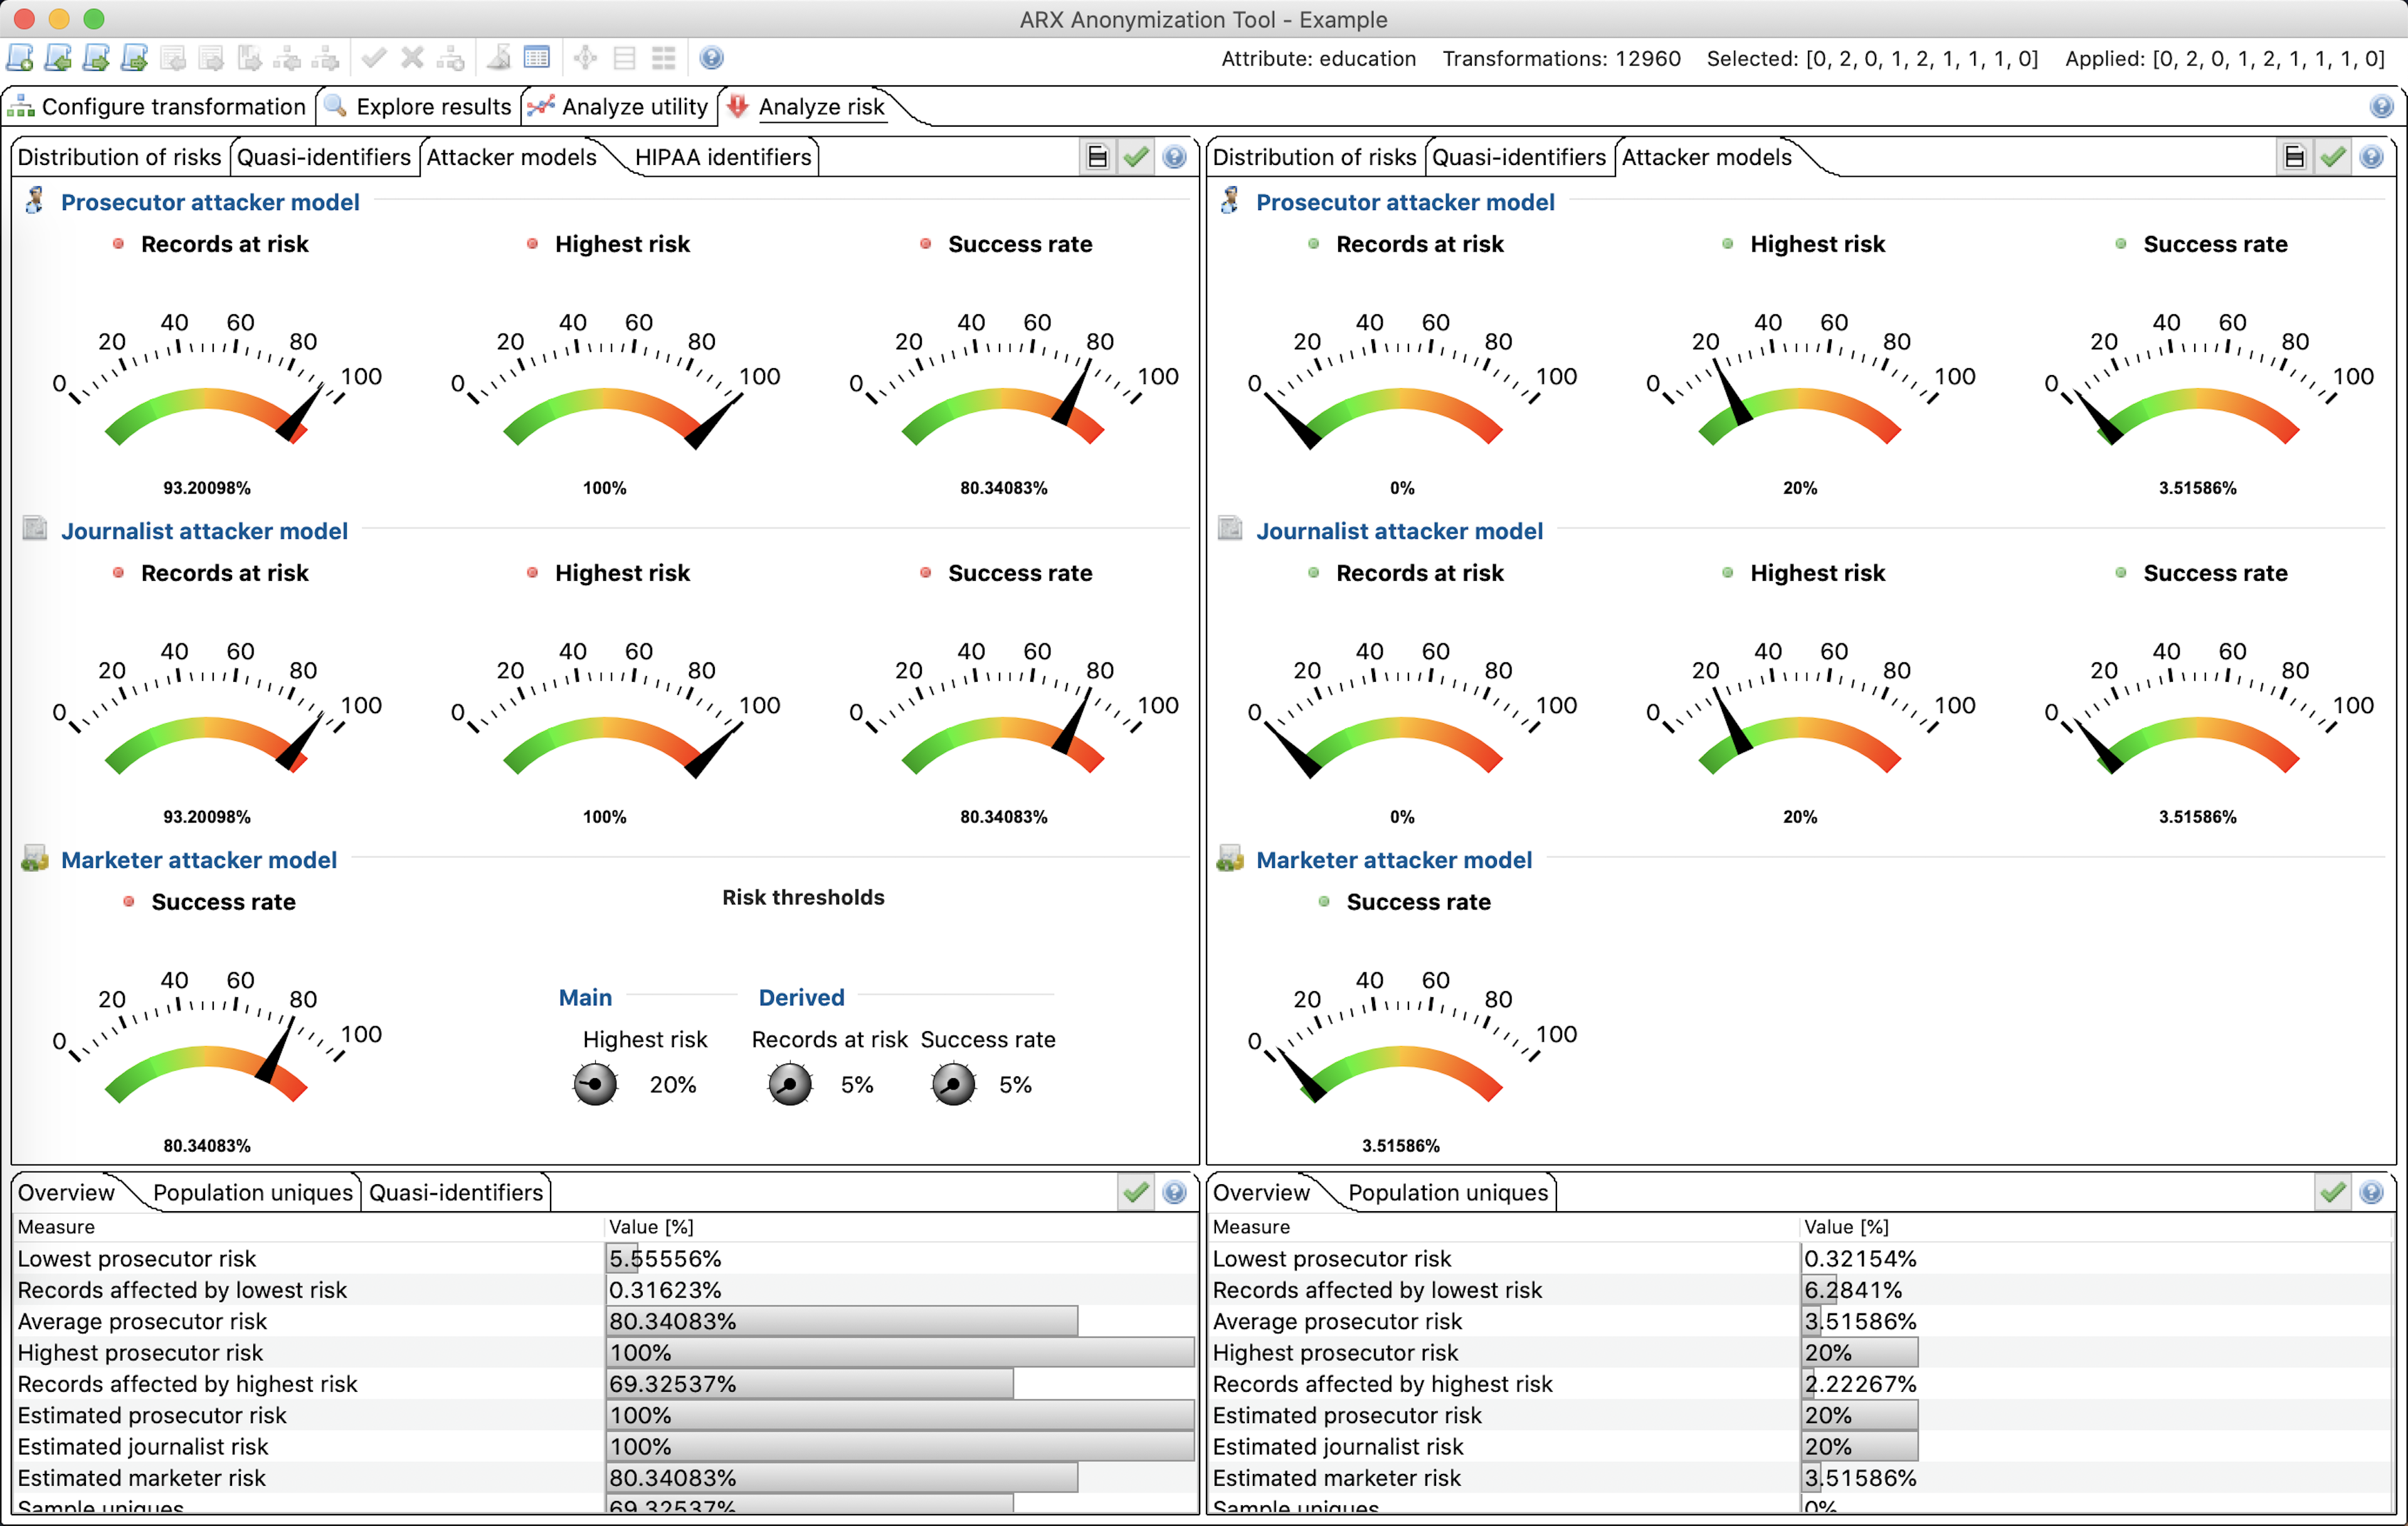Open the HIPAA identifiers tab

click(722, 157)
